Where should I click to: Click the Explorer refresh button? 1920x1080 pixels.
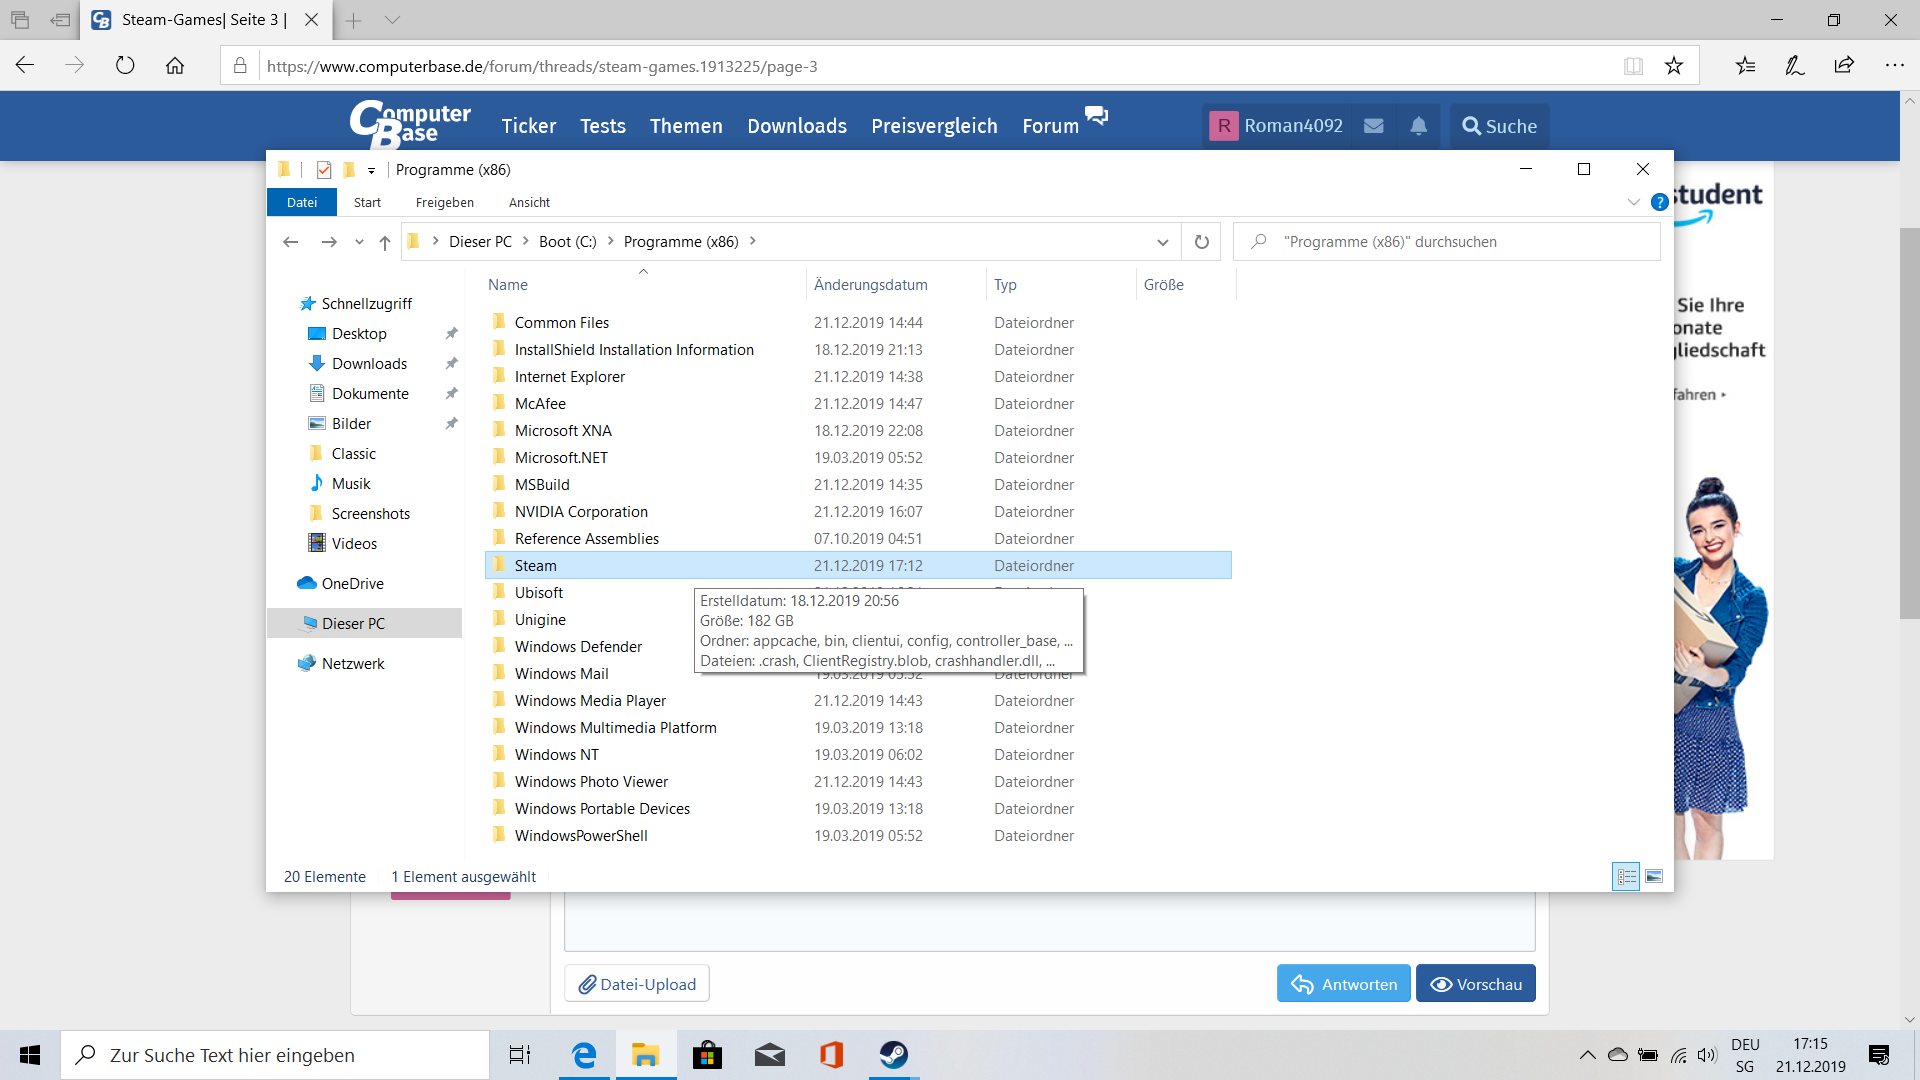tap(1201, 242)
